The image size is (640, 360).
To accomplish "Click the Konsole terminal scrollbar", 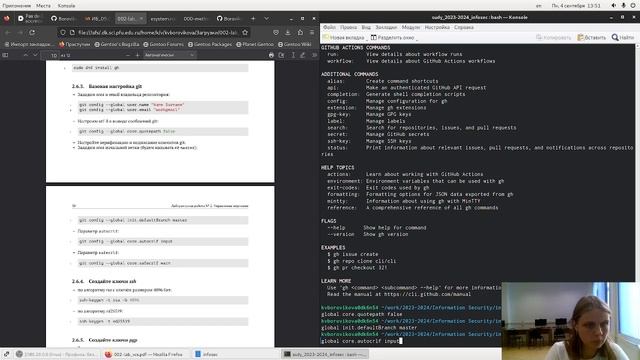I will (x=637, y=163).
